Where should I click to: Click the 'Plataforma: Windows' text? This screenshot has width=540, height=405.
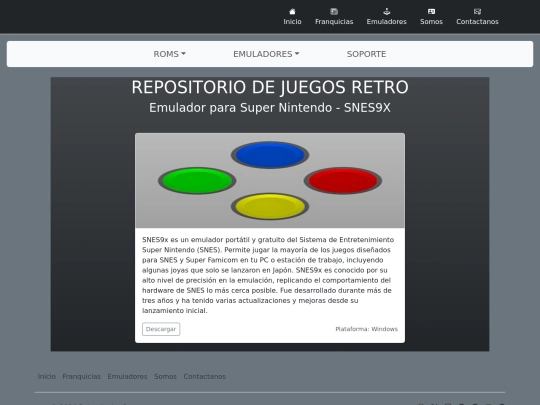tap(366, 329)
